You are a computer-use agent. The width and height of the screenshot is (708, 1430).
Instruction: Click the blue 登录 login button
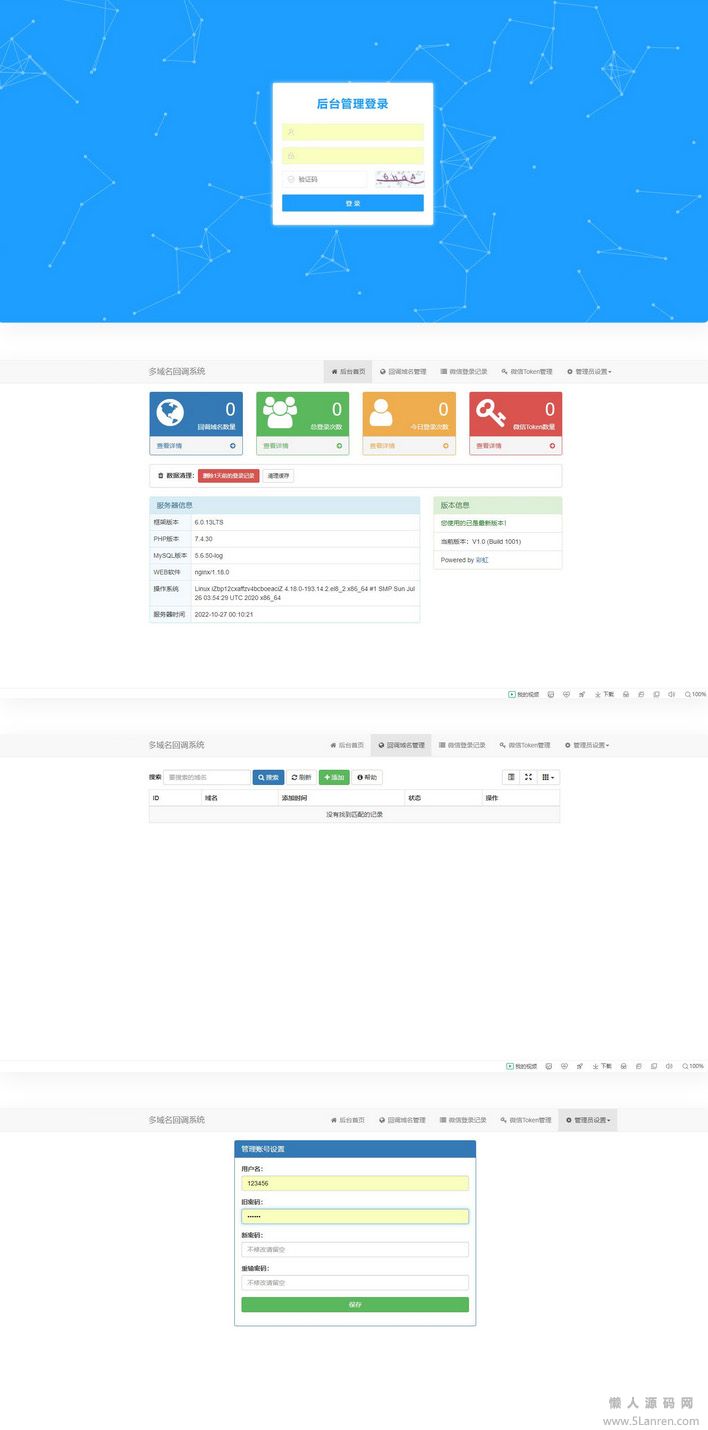[352, 203]
